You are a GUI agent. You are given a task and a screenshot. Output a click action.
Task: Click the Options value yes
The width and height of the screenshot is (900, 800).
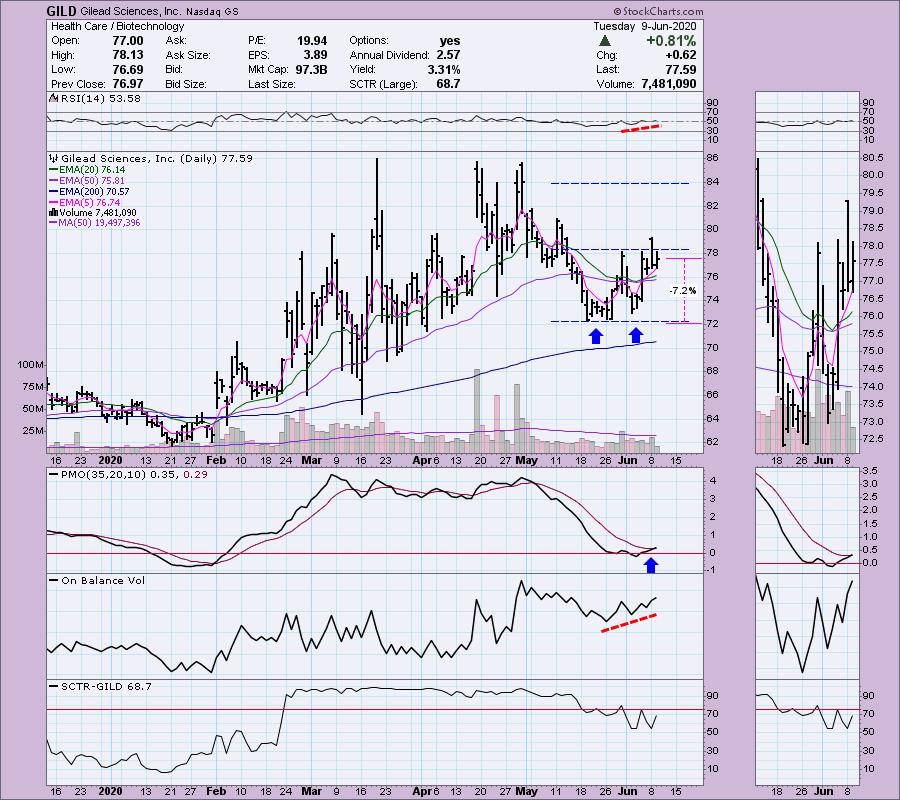[x=449, y=41]
